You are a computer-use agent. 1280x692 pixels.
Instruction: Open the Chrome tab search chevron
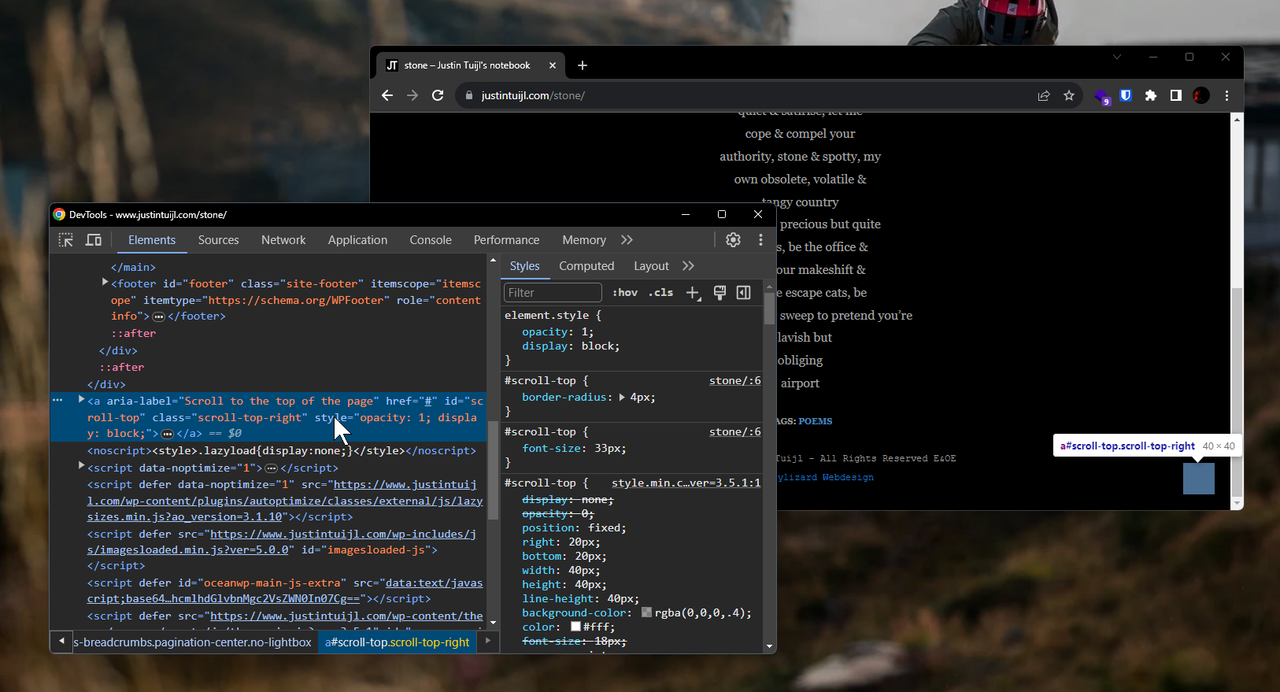pos(1117,57)
